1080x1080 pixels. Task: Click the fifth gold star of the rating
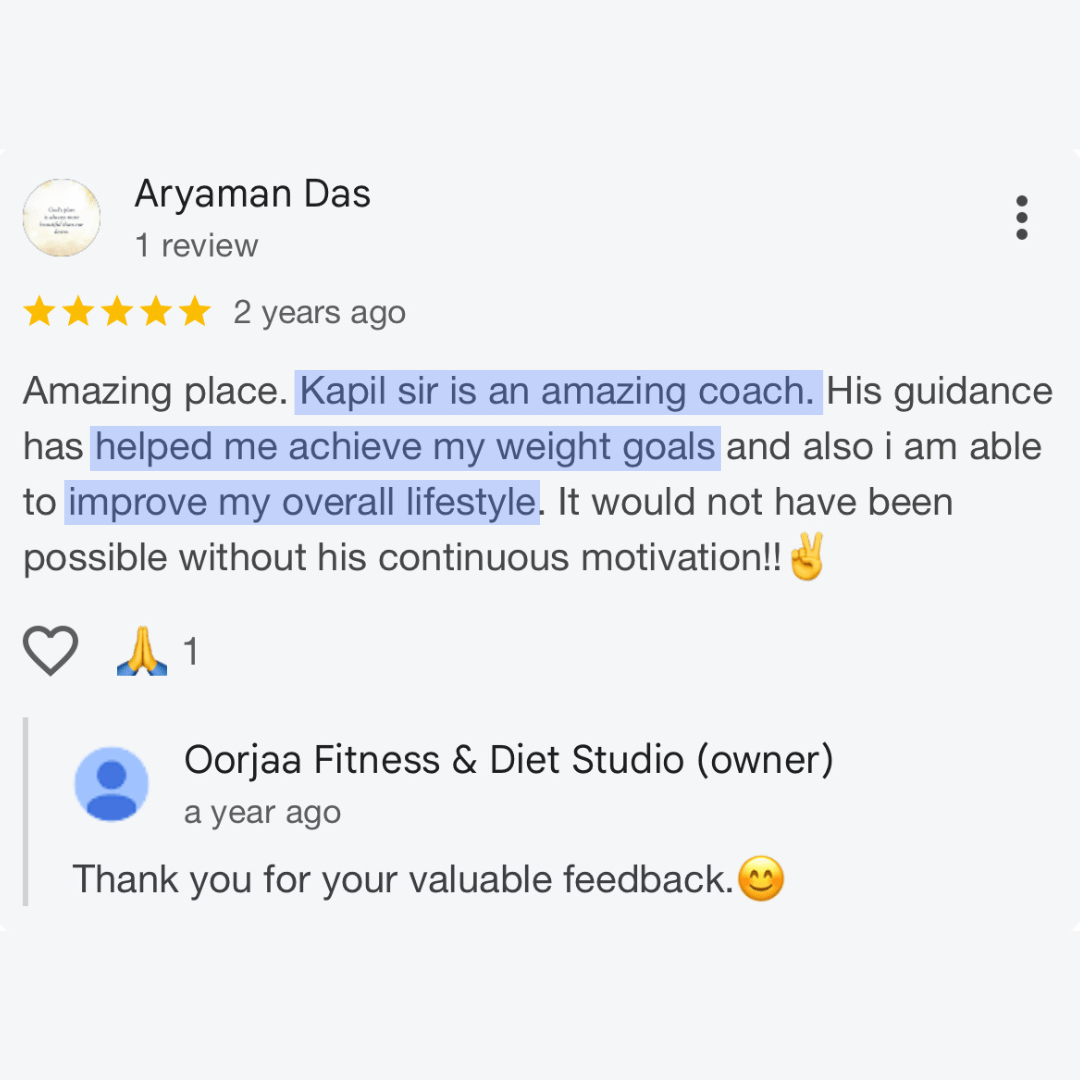(195, 311)
